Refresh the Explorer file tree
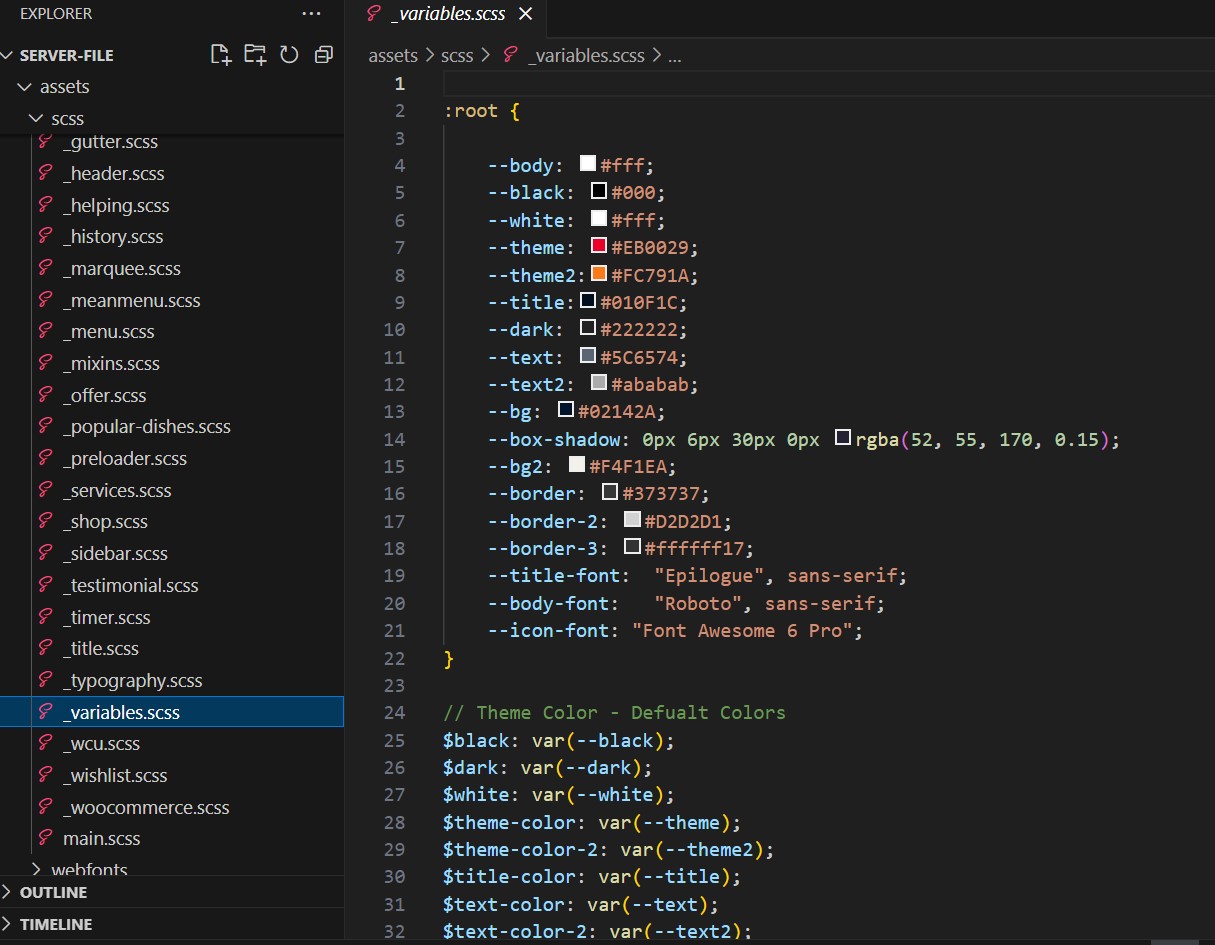Image resolution: width=1215 pixels, height=945 pixels. tap(289, 55)
